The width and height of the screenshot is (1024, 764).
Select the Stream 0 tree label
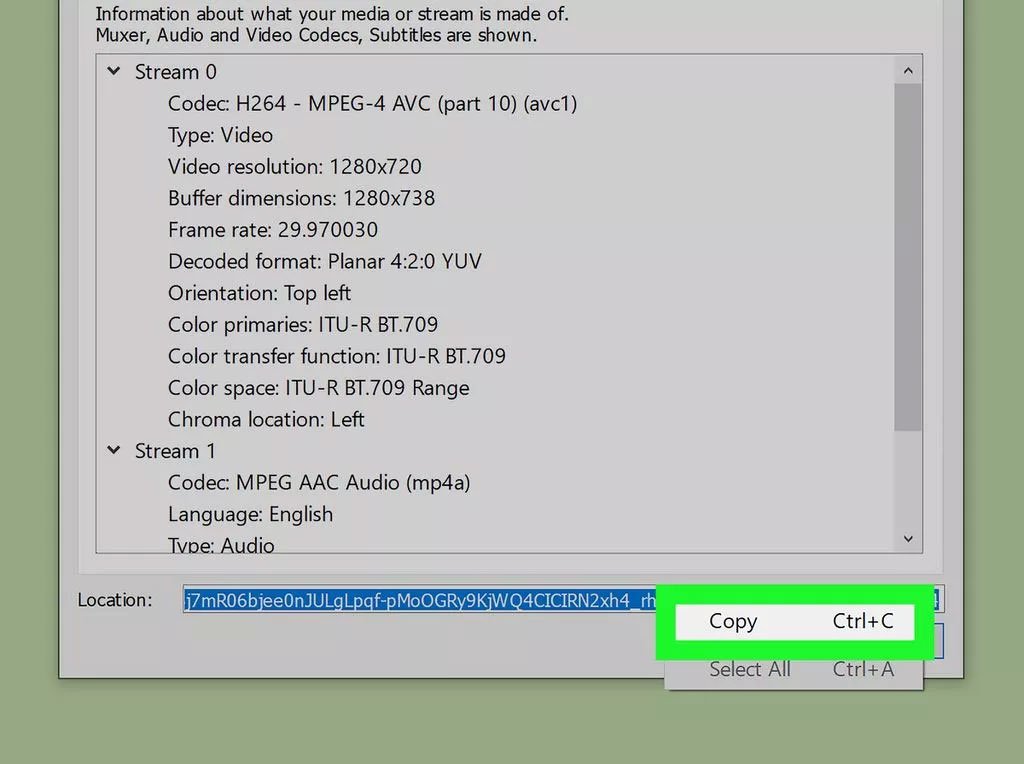point(175,72)
